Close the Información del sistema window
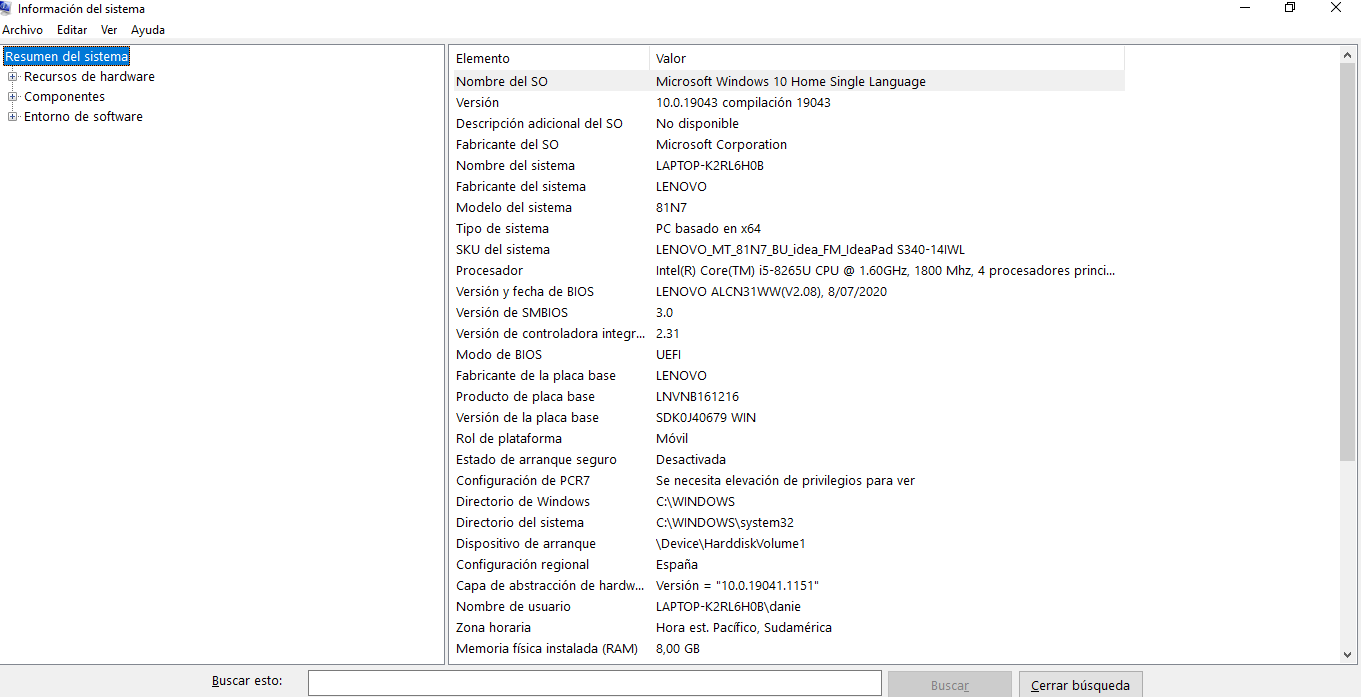 coord(1336,8)
